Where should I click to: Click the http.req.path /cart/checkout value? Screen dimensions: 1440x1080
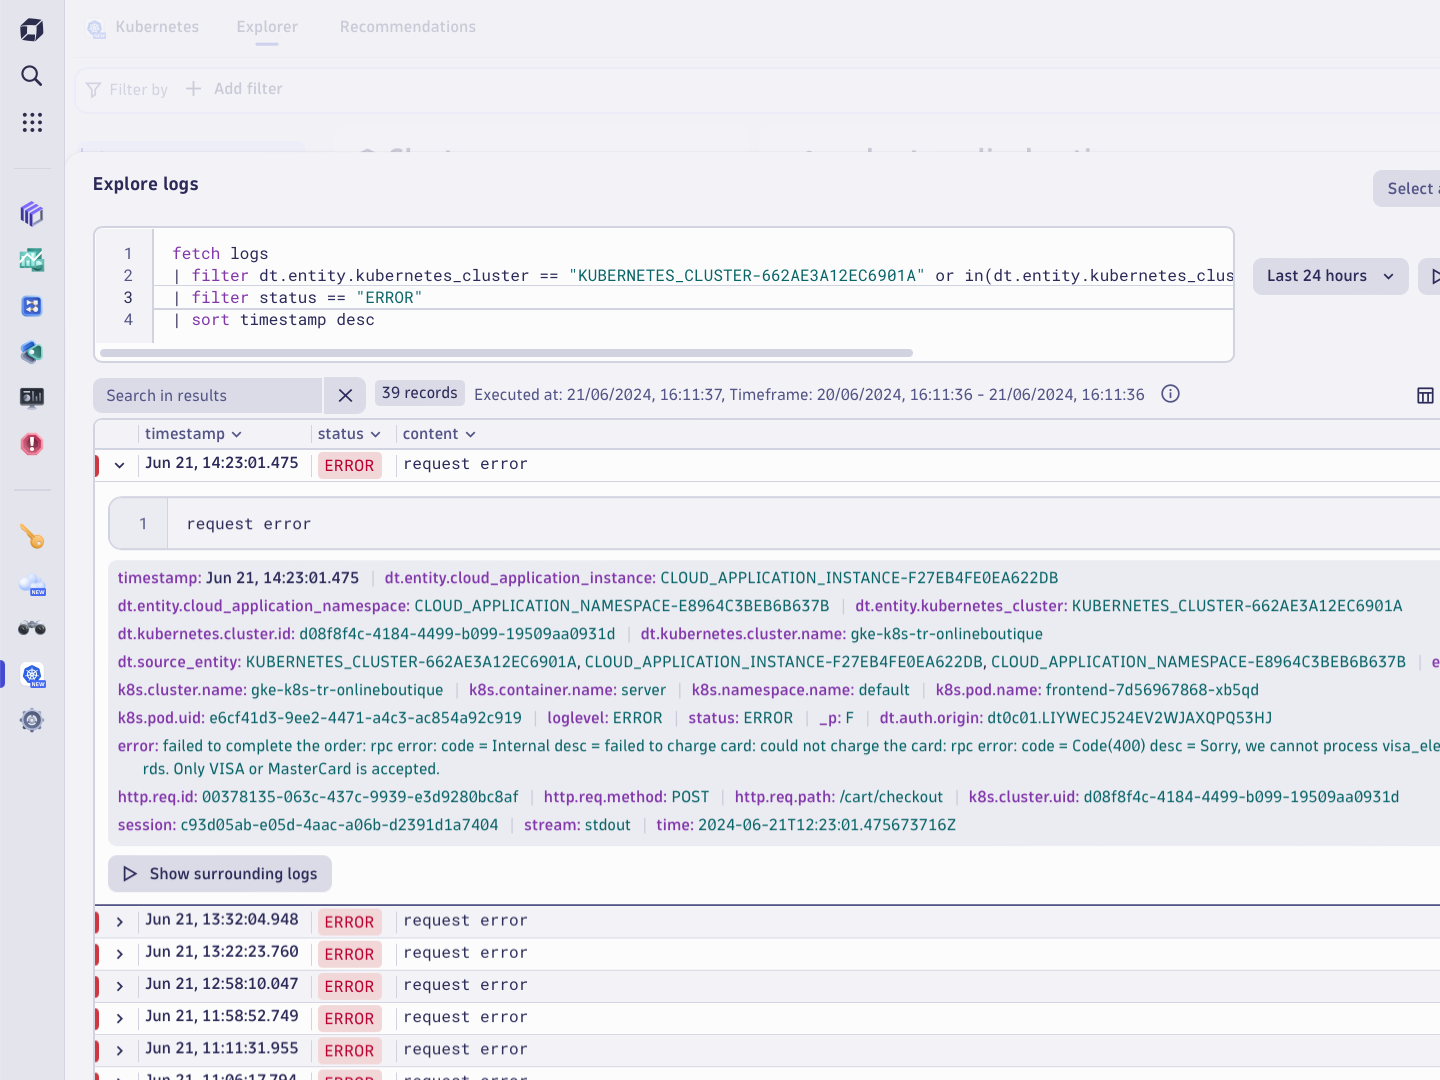click(891, 797)
